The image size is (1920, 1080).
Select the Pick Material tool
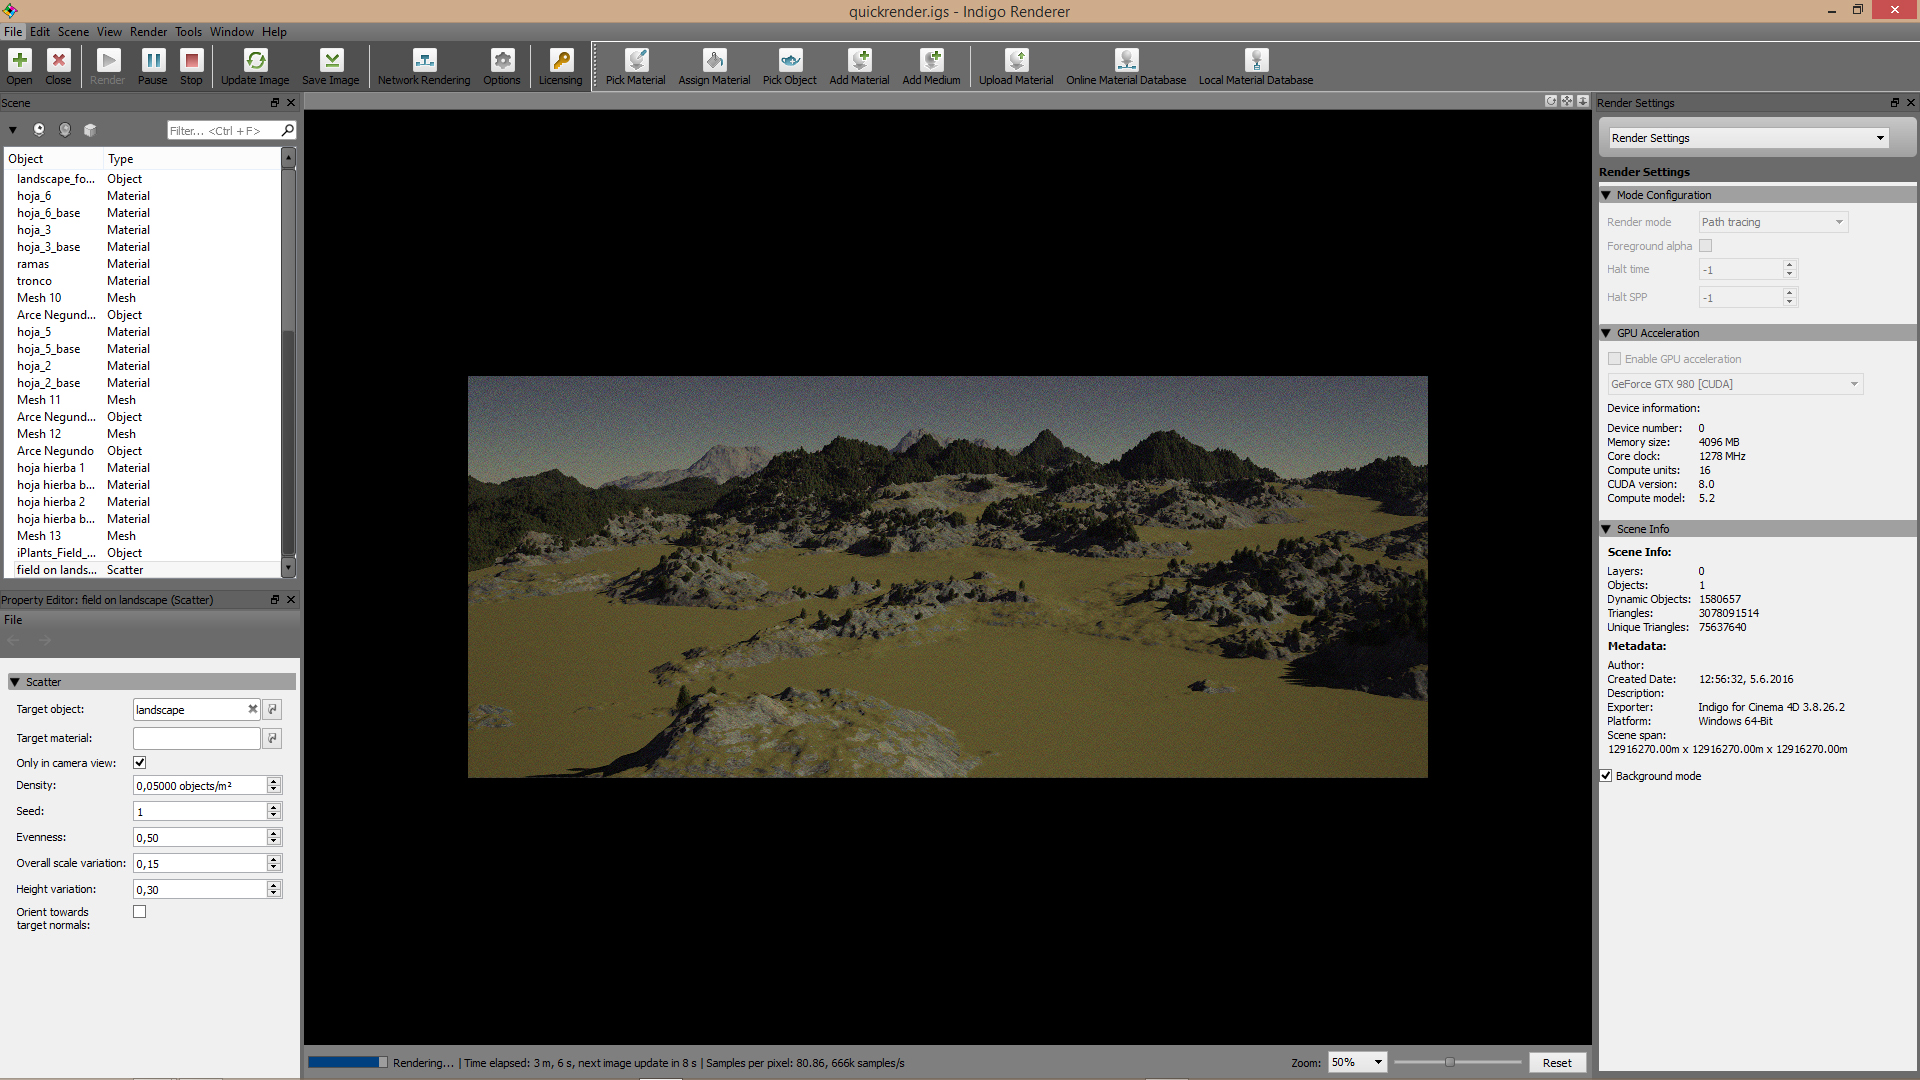click(x=635, y=61)
